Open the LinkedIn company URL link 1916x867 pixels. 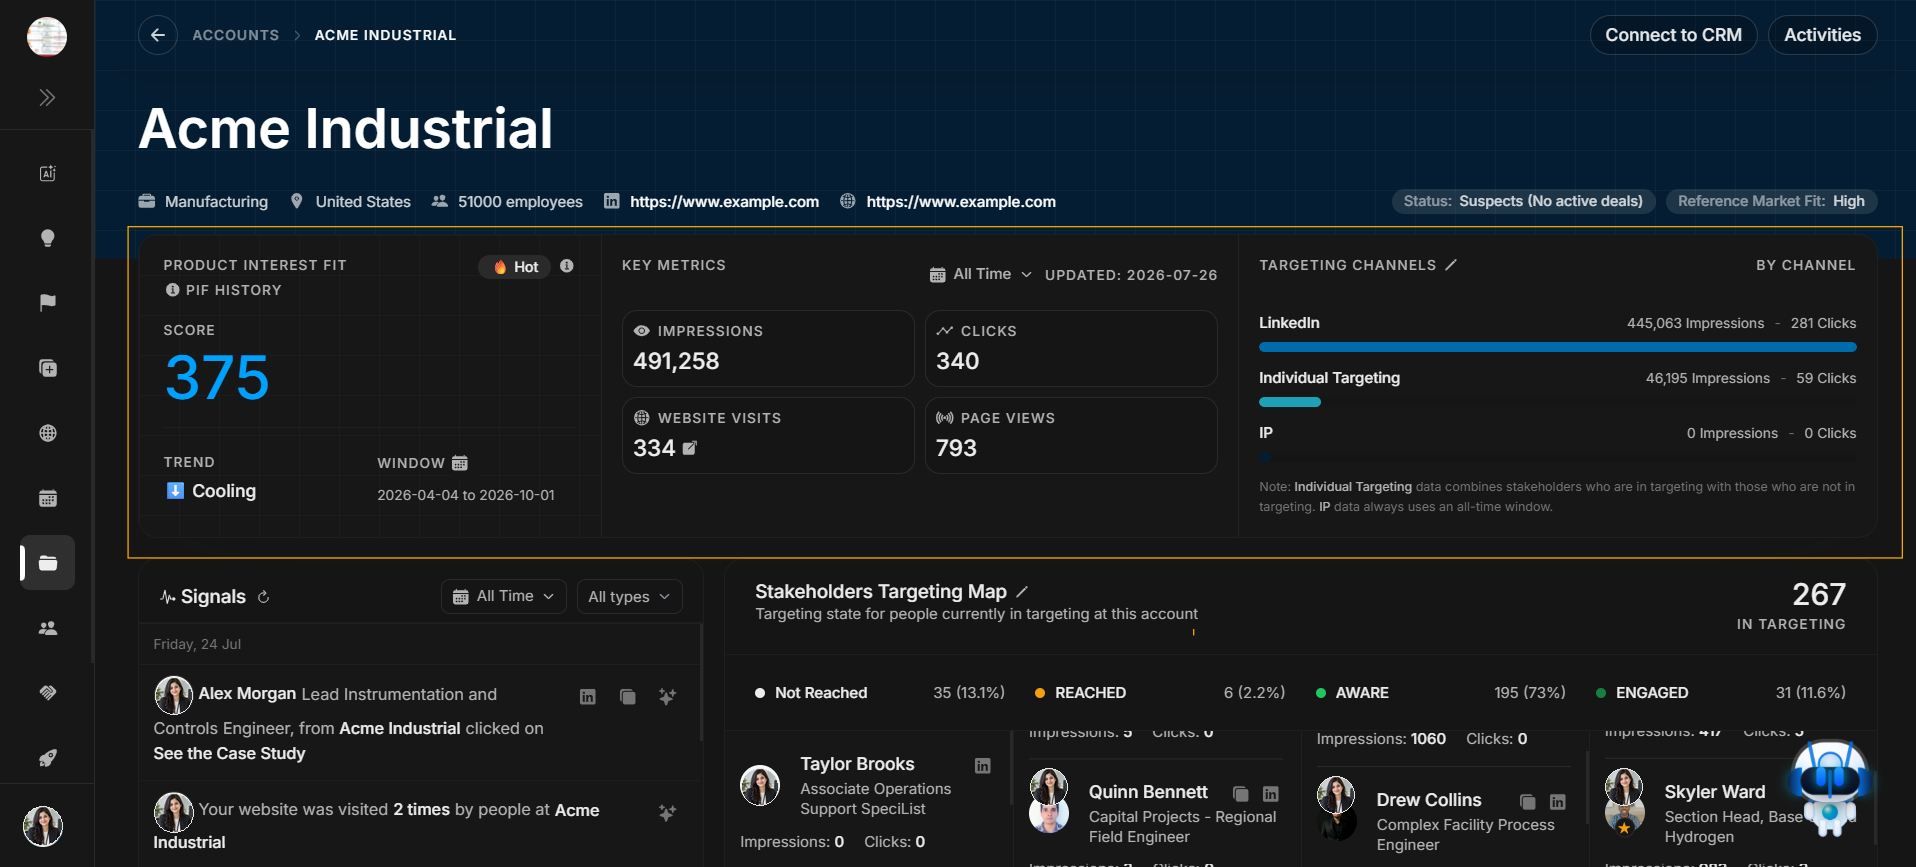tap(724, 202)
